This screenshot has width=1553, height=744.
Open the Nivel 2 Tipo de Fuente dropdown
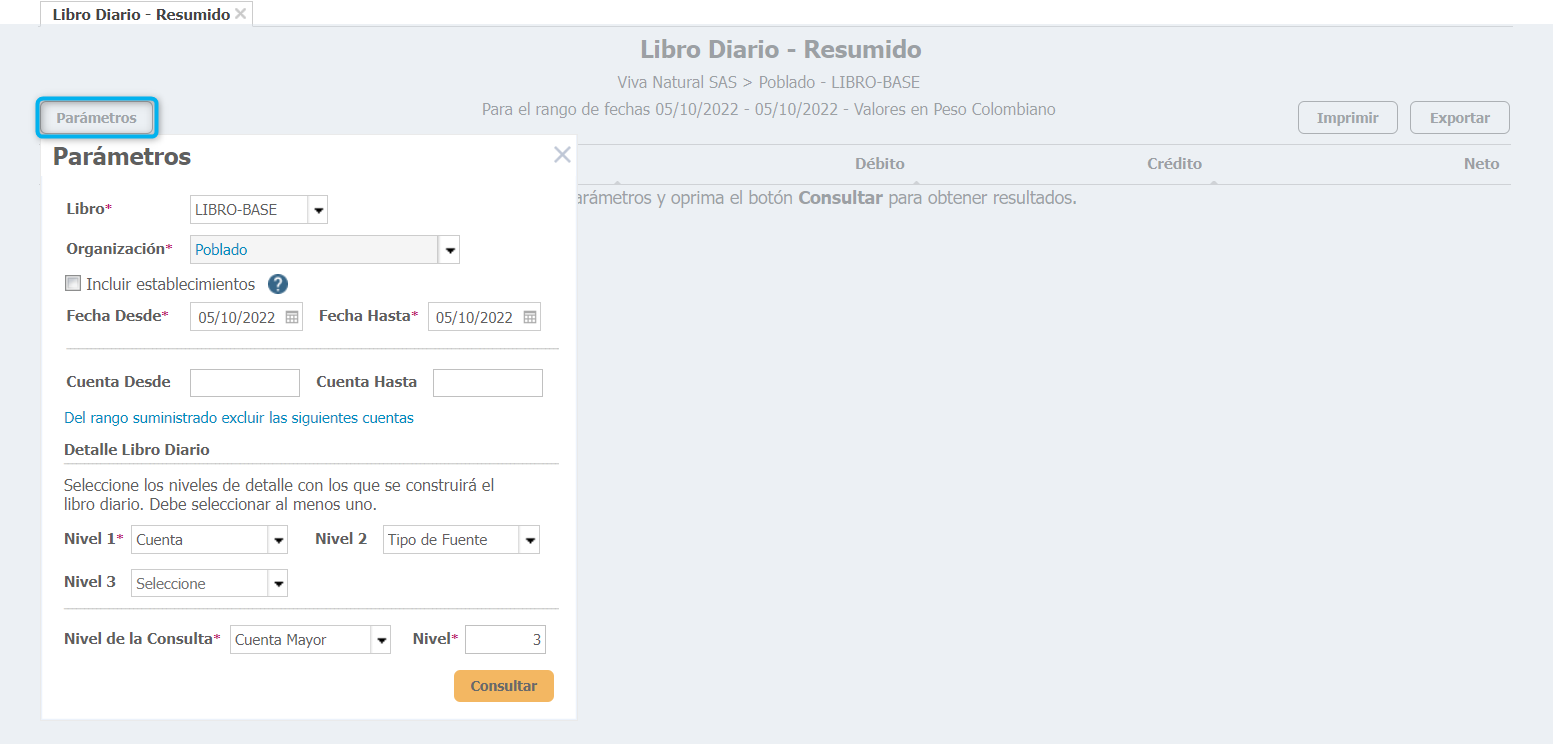[529, 540]
